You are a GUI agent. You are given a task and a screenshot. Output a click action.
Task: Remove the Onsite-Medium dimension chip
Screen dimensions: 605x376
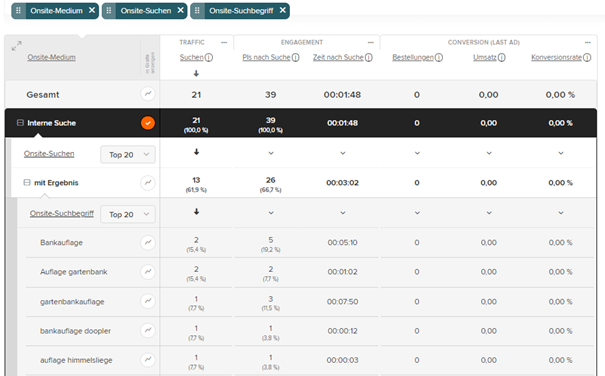92,10
